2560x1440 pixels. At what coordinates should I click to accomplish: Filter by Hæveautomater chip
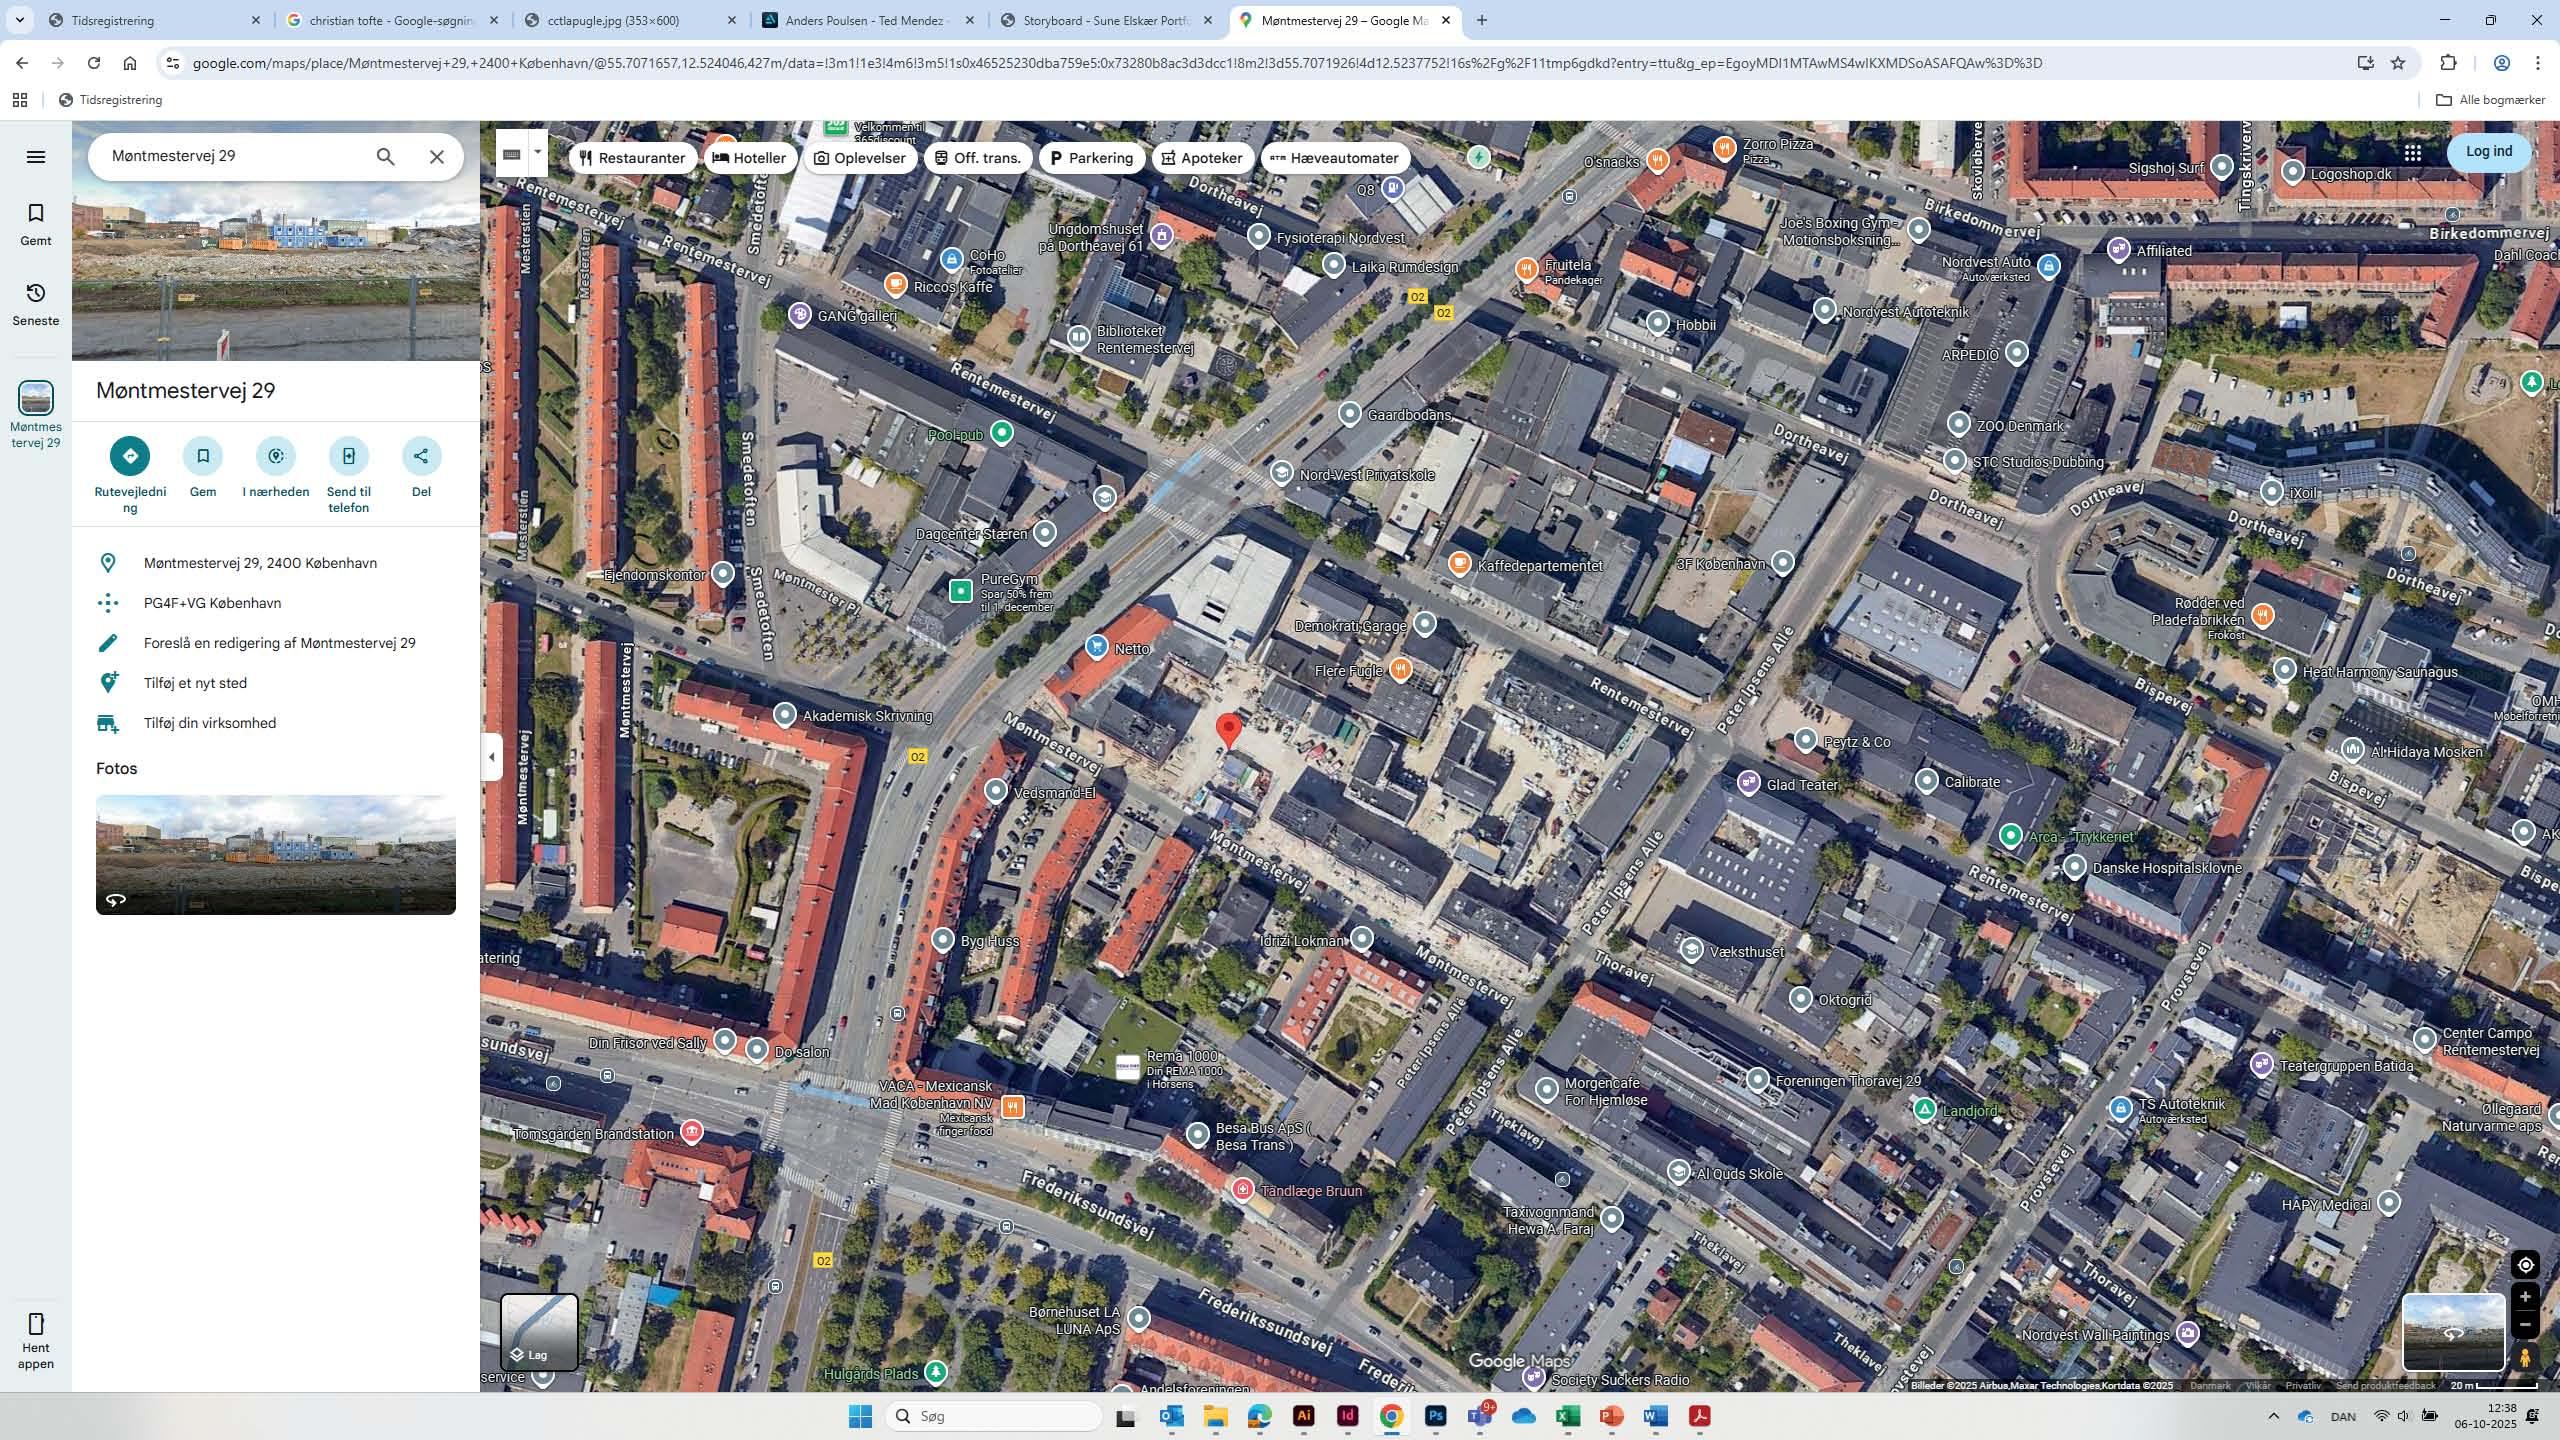1335,158
